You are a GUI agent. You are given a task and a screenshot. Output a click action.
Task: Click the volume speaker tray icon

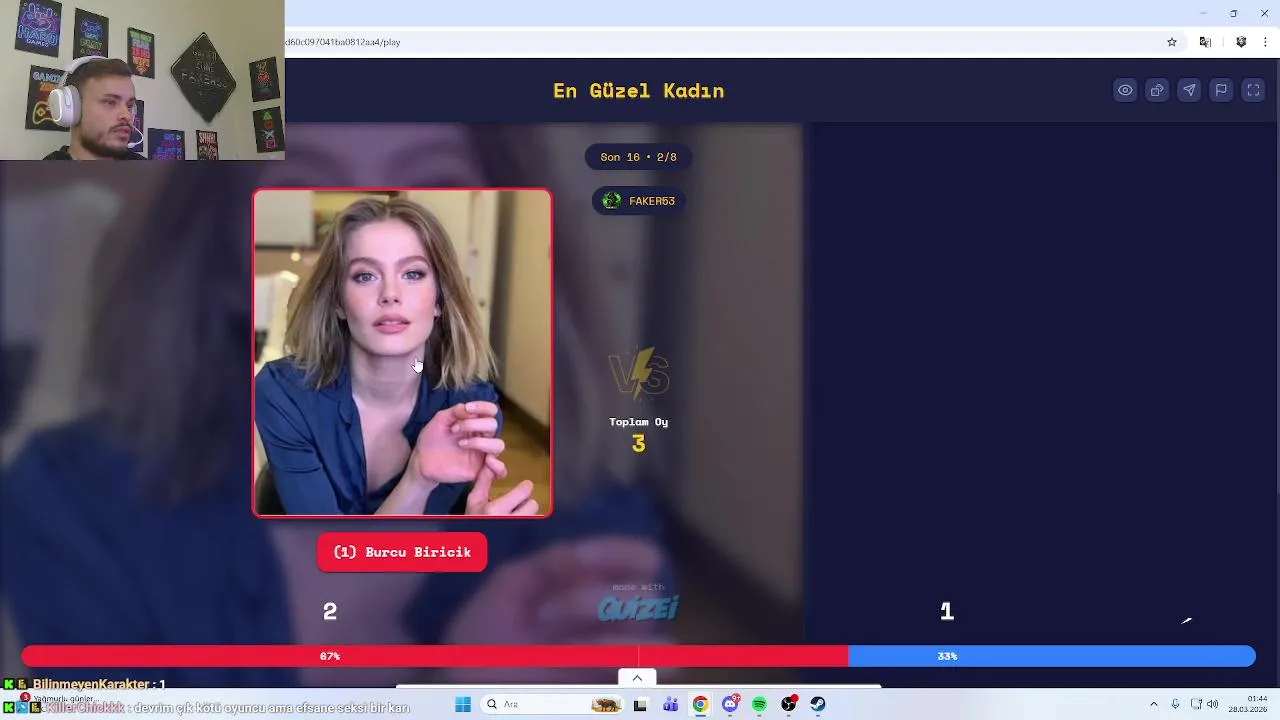click(1213, 704)
